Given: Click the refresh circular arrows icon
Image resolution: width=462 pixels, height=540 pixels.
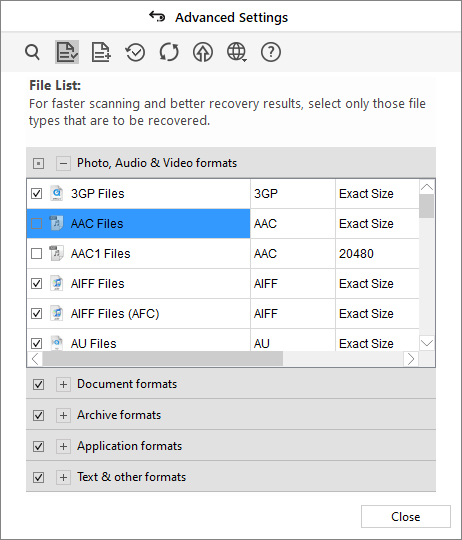Looking at the screenshot, I should (x=169, y=52).
